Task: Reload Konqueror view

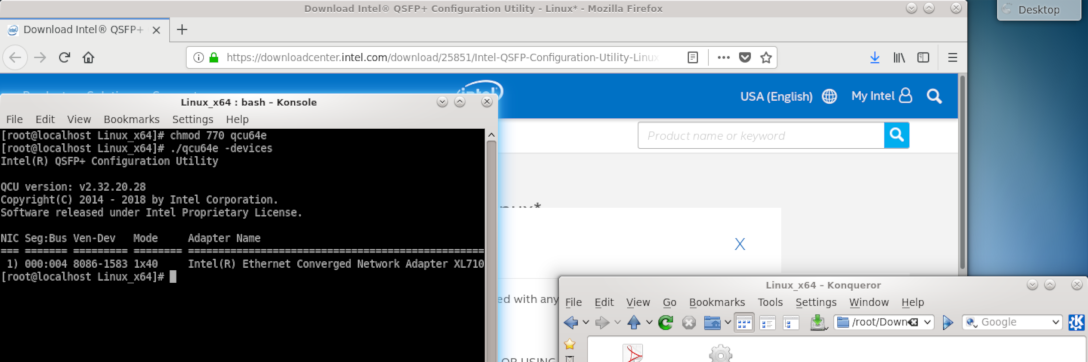Action: (x=665, y=322)
